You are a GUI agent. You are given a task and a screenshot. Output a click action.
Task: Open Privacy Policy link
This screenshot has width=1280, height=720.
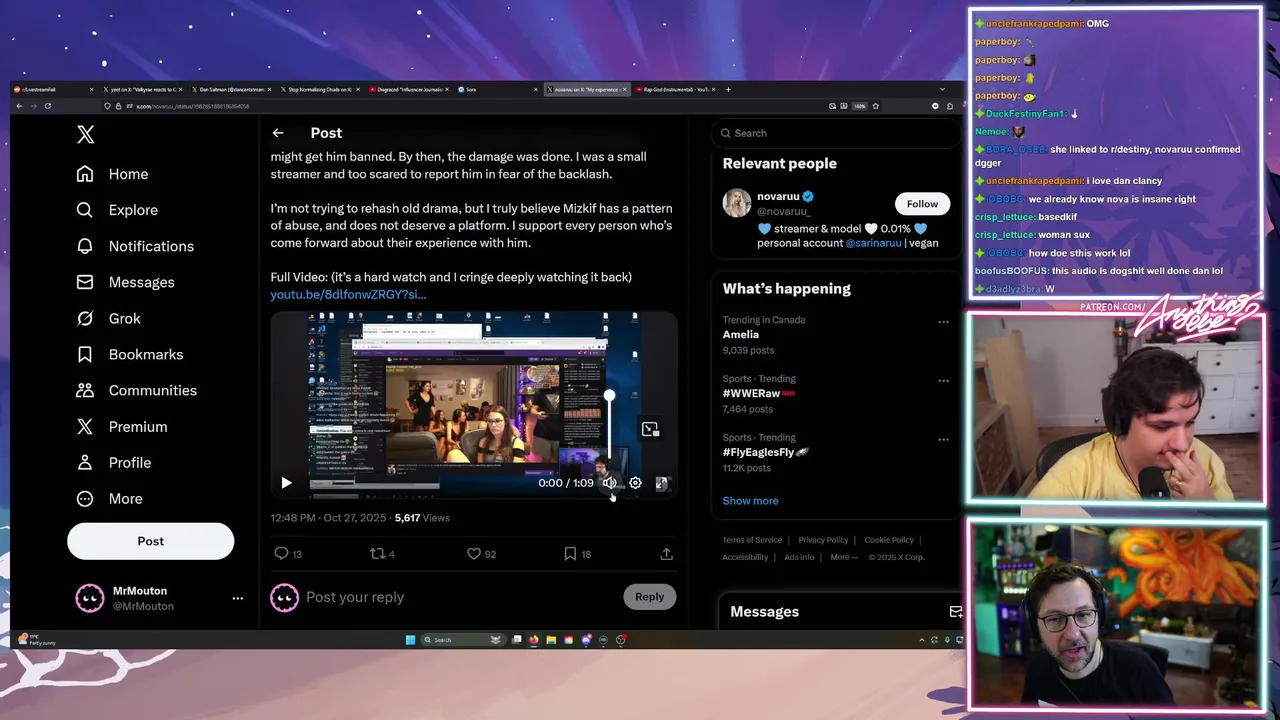[823, 540]
